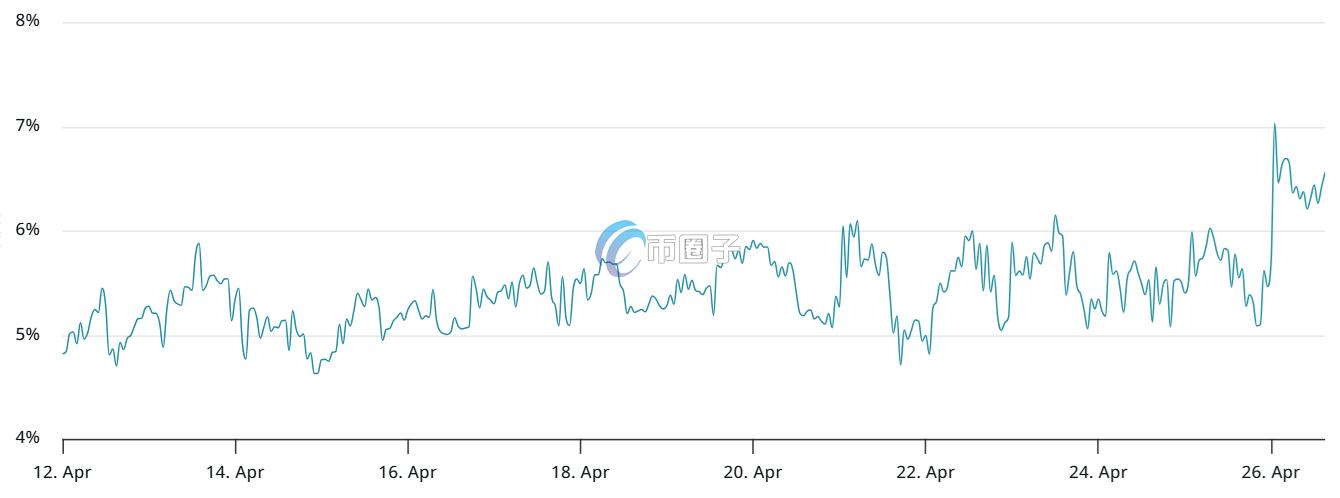Click the blue watermark logo icon
Image resolution: width=1340 pixels, height=498 pixels.
pyautogui.click(x=619, y=247)
